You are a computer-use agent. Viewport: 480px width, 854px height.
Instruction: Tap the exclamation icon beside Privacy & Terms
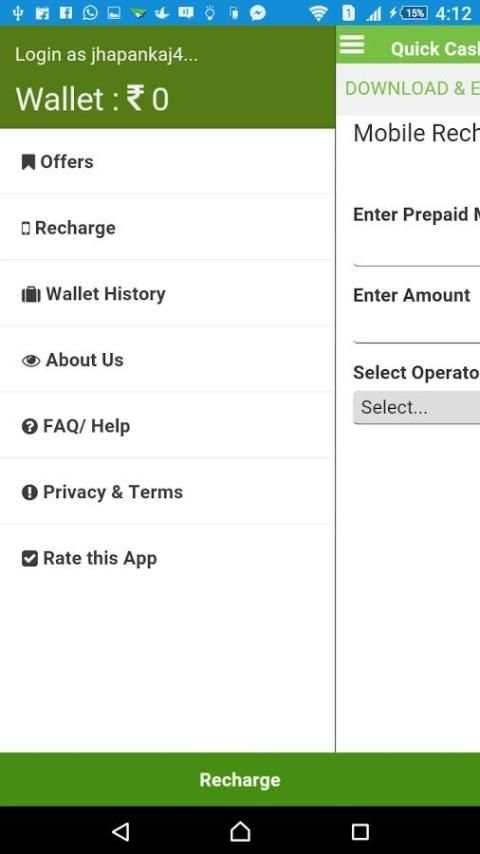point(29,492)
